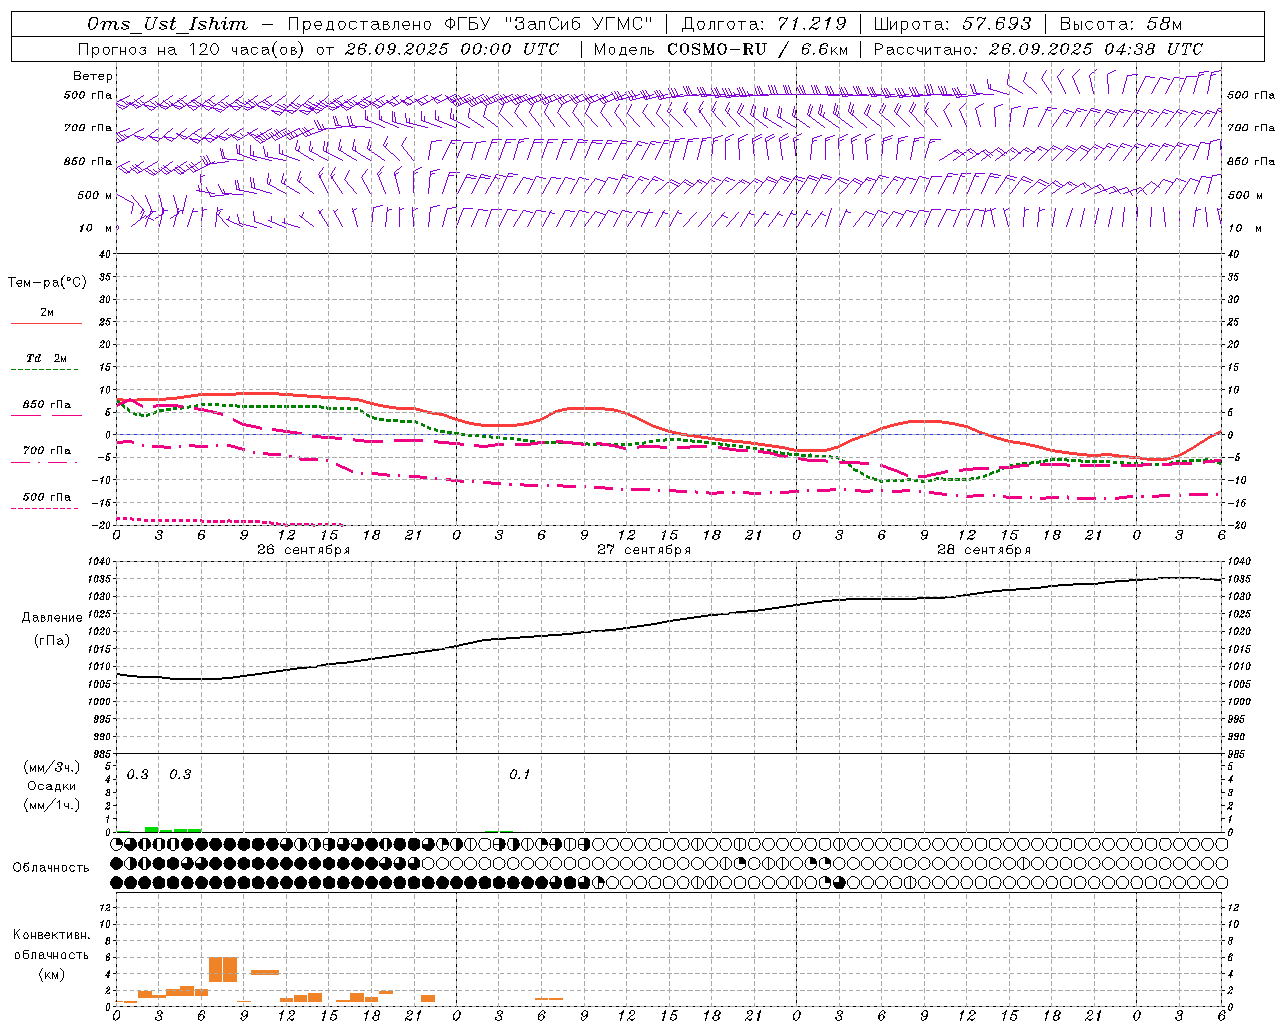Click the Рассчитано 04:38 UTC timestamp
This screenshot has height=1024, width=1280.
pyautogui.click(x=1038, y=49)
